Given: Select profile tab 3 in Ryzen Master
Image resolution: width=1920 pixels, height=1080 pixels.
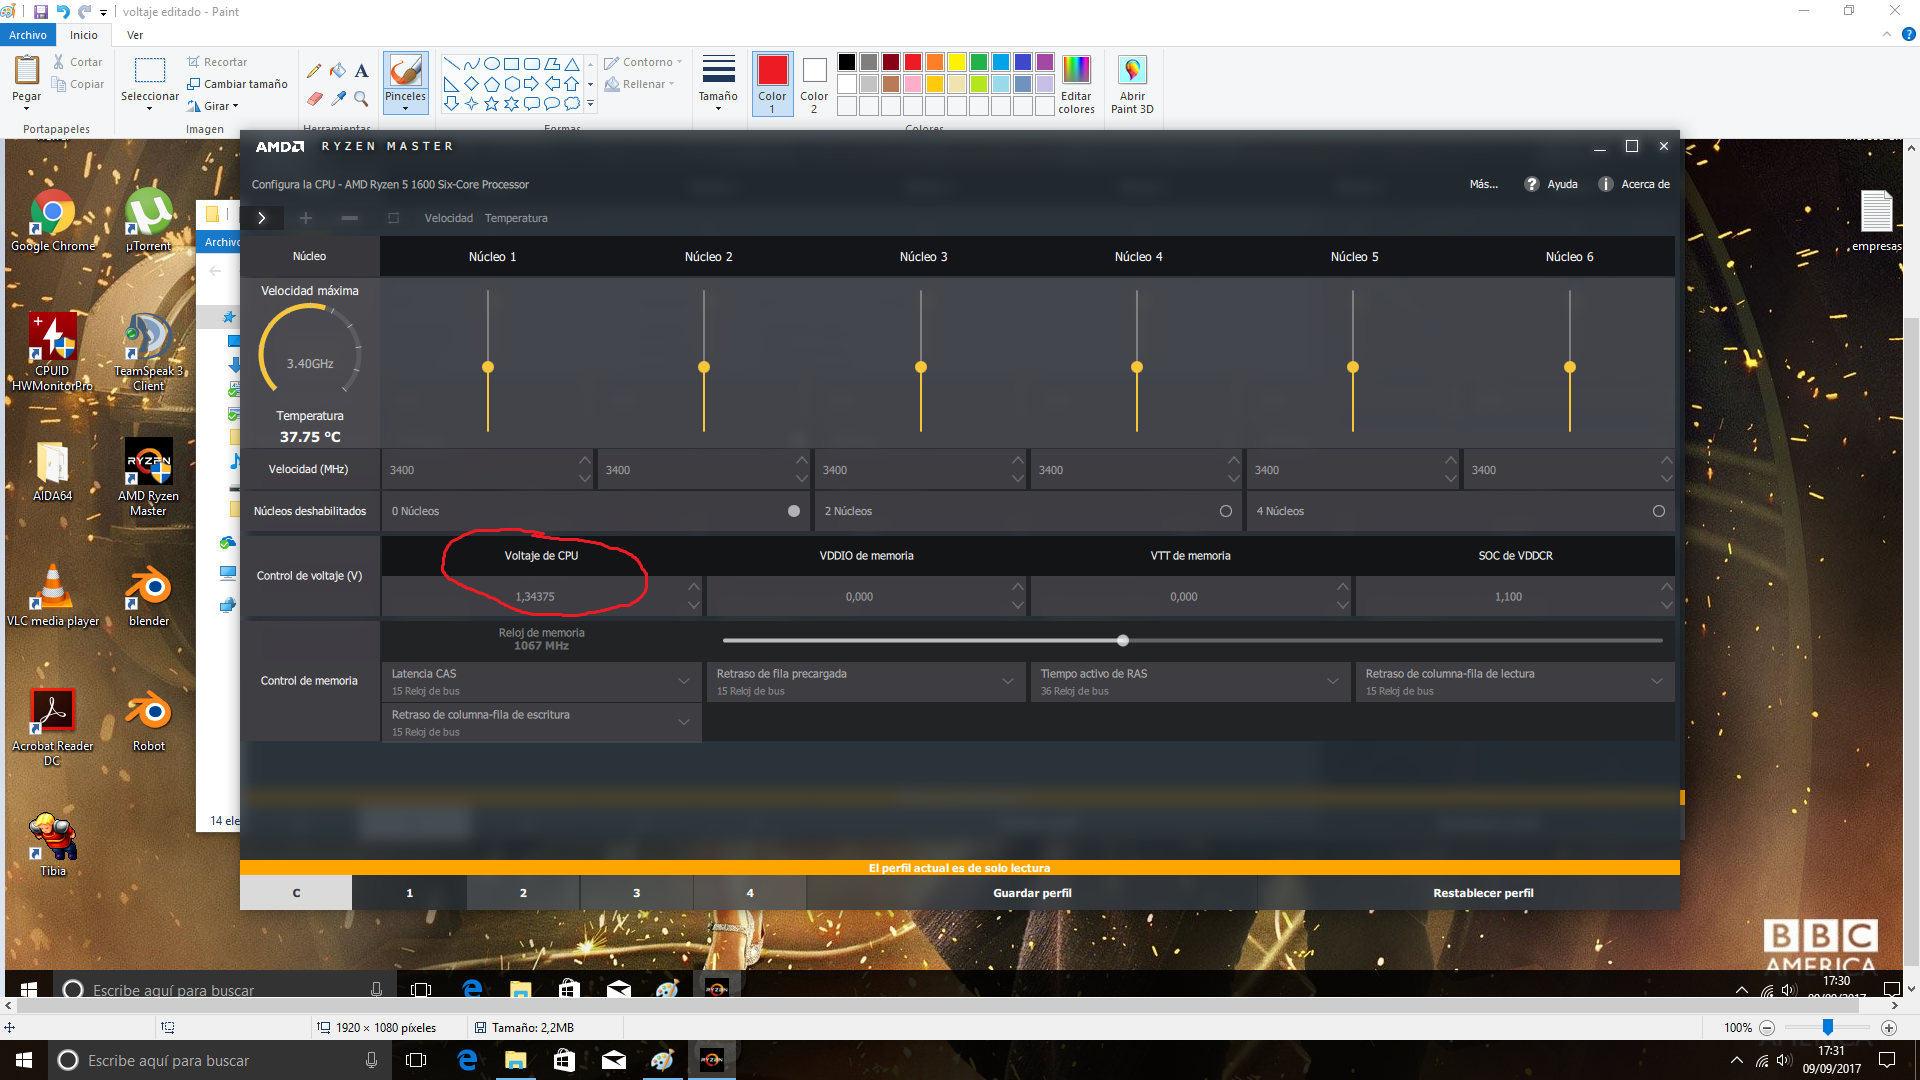Looking at the screenshot, I should 636,893.
